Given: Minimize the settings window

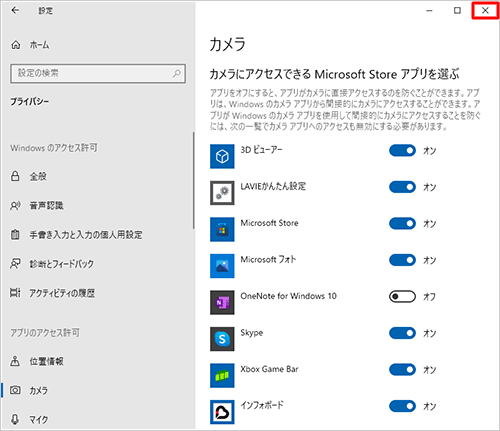Looking at the screenshot, I should 429,10.
